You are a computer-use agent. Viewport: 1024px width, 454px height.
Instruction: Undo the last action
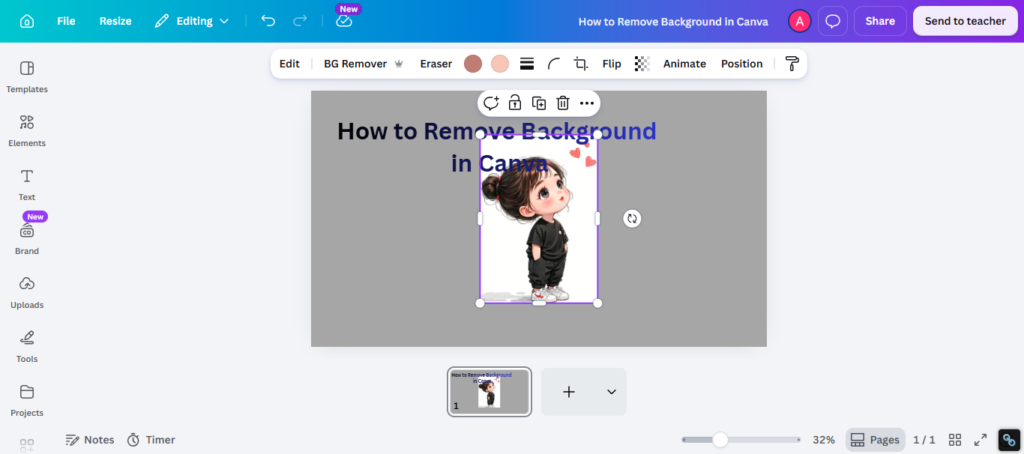268,21
